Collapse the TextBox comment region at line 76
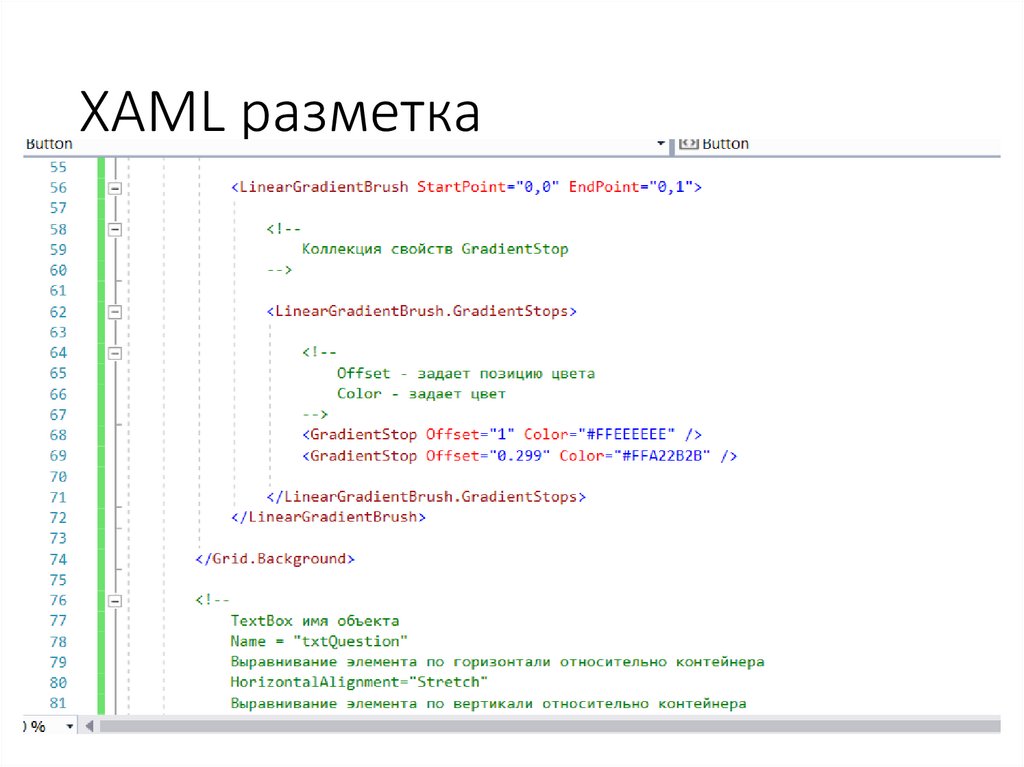Viewport: 1024px width, 767px height. coord(117,599)
